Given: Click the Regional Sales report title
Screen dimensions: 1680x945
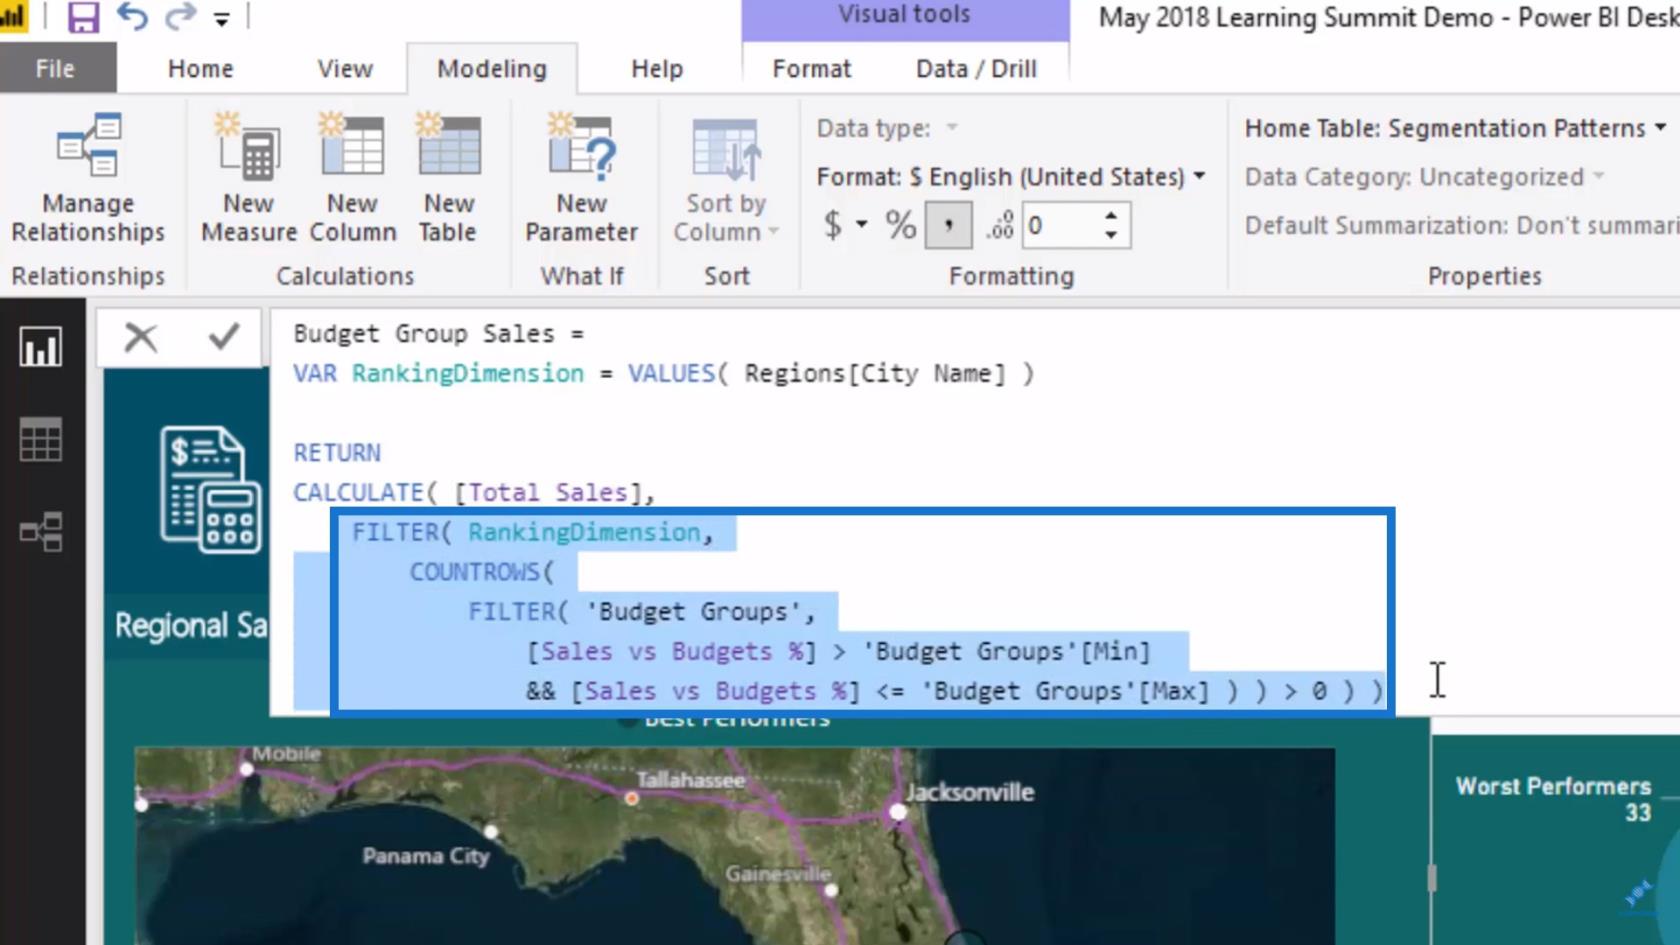Looking at the screenshot, I should pyautogui.click(x=191, y=625).
